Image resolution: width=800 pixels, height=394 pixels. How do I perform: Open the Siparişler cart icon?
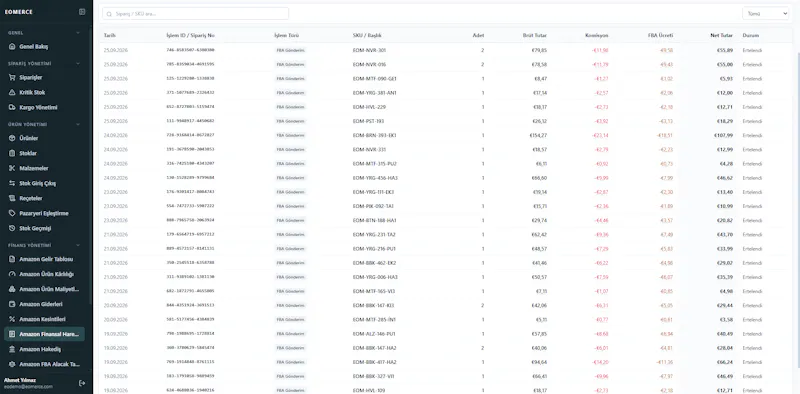click(x=12, y=78)
